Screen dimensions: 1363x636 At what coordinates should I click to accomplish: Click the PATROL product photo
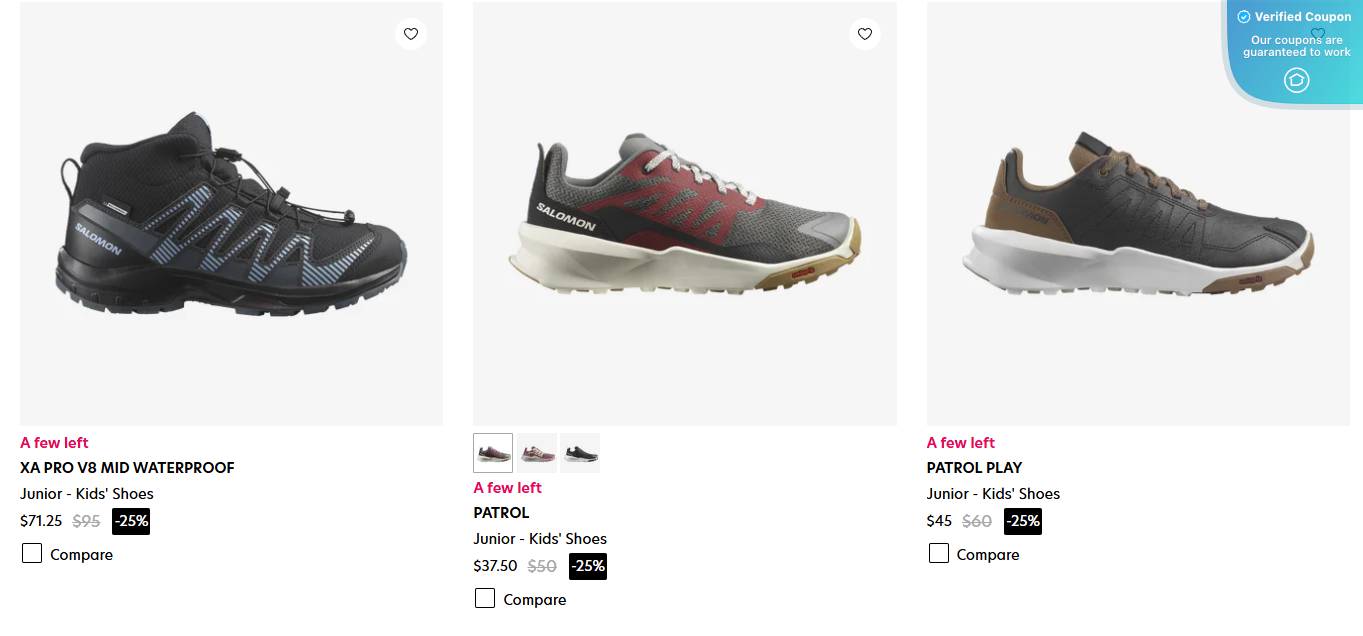[x=684, y=213]
